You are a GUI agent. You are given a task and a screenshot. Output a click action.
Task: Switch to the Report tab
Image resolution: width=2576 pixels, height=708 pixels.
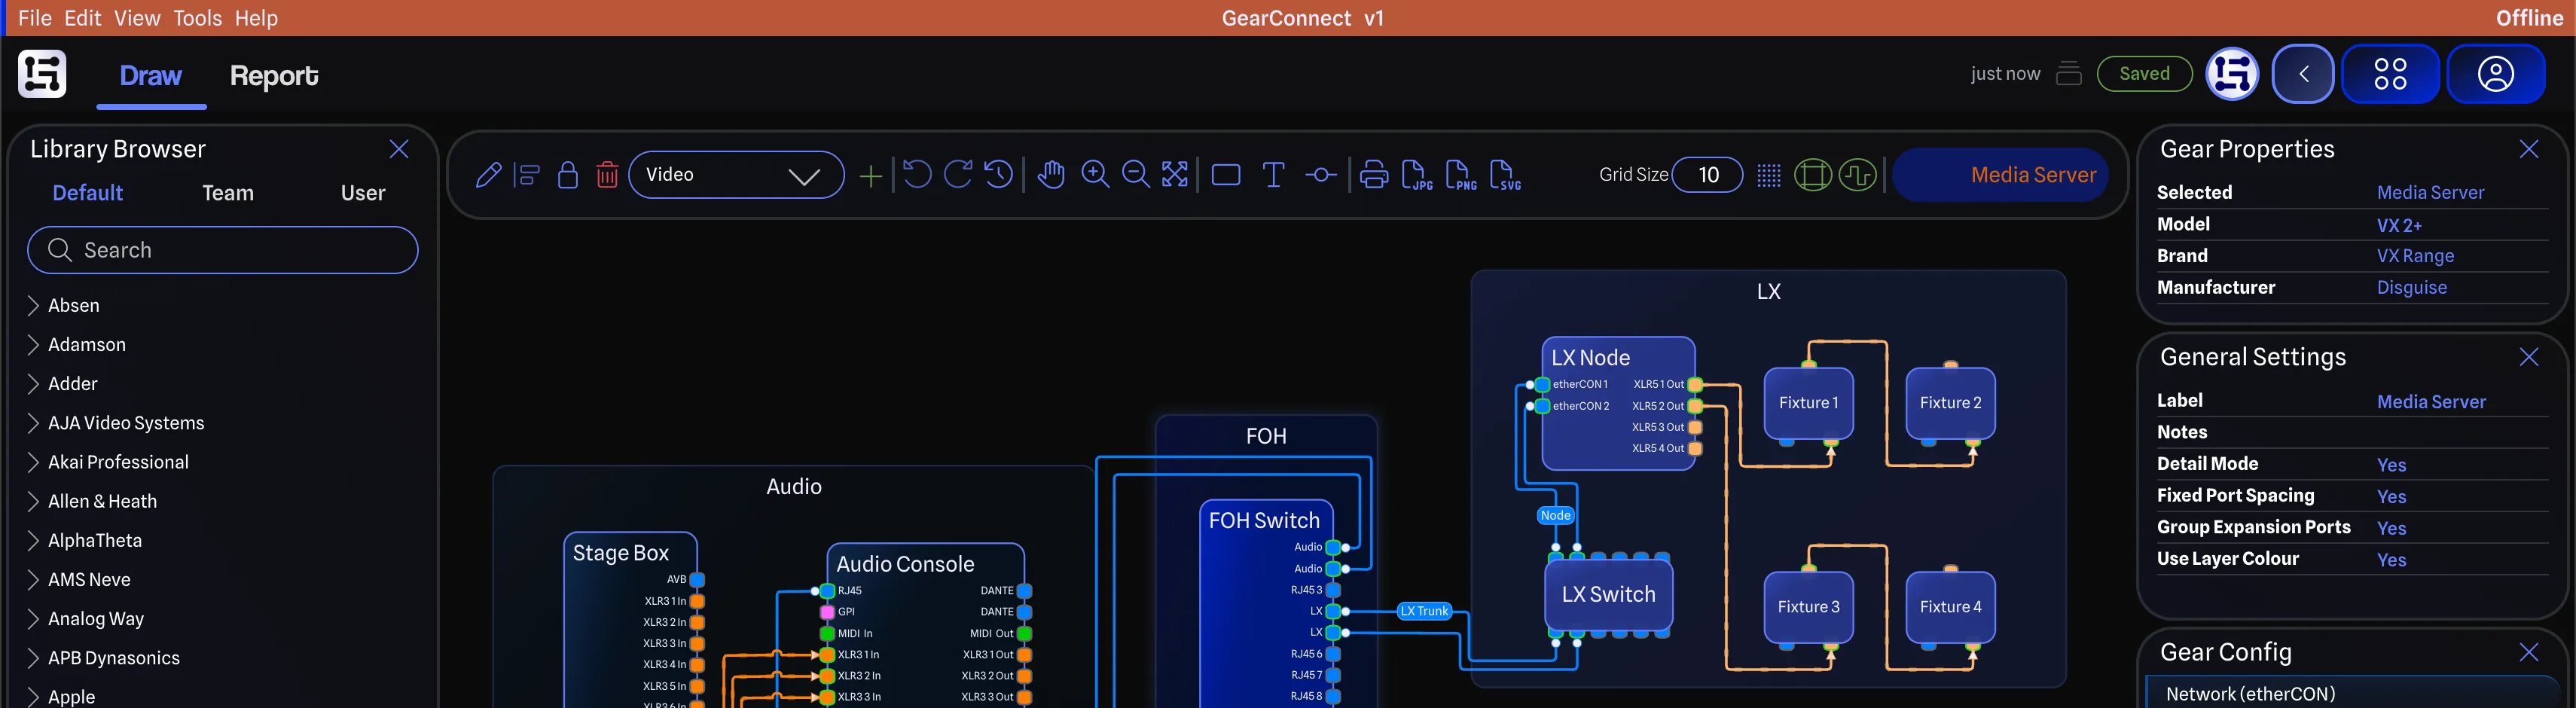(x=274, y=76)
